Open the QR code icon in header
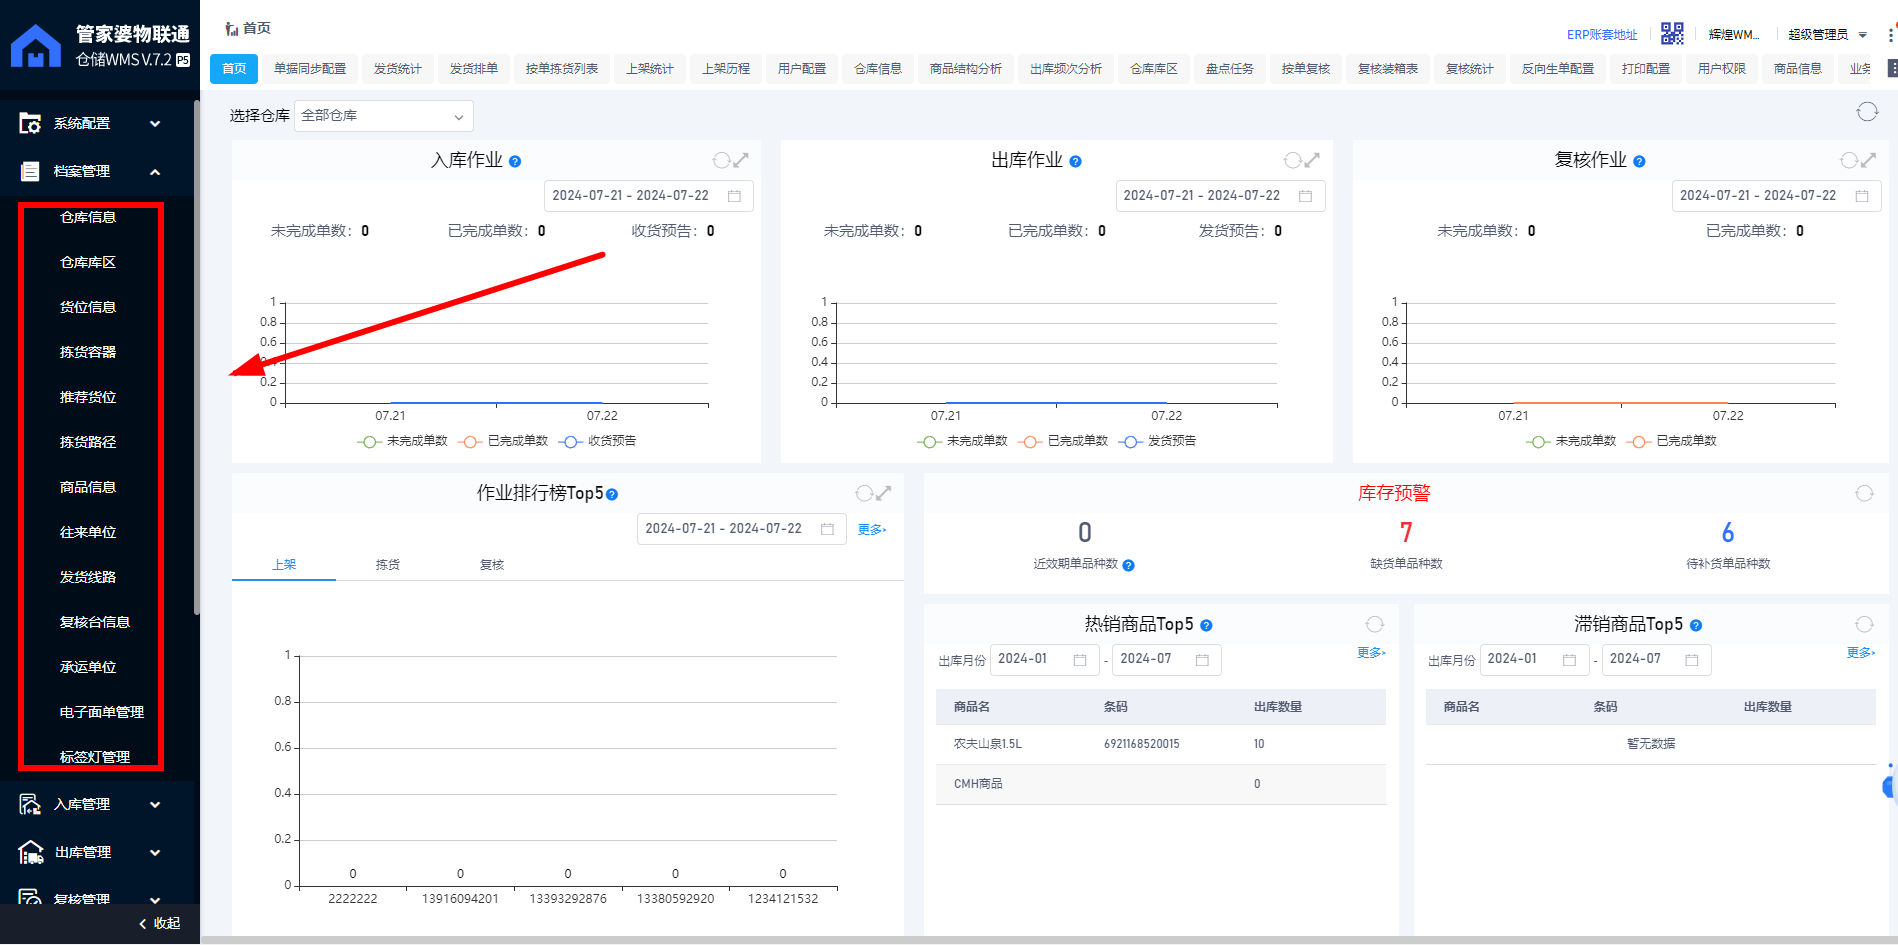 pos(1672,34)
